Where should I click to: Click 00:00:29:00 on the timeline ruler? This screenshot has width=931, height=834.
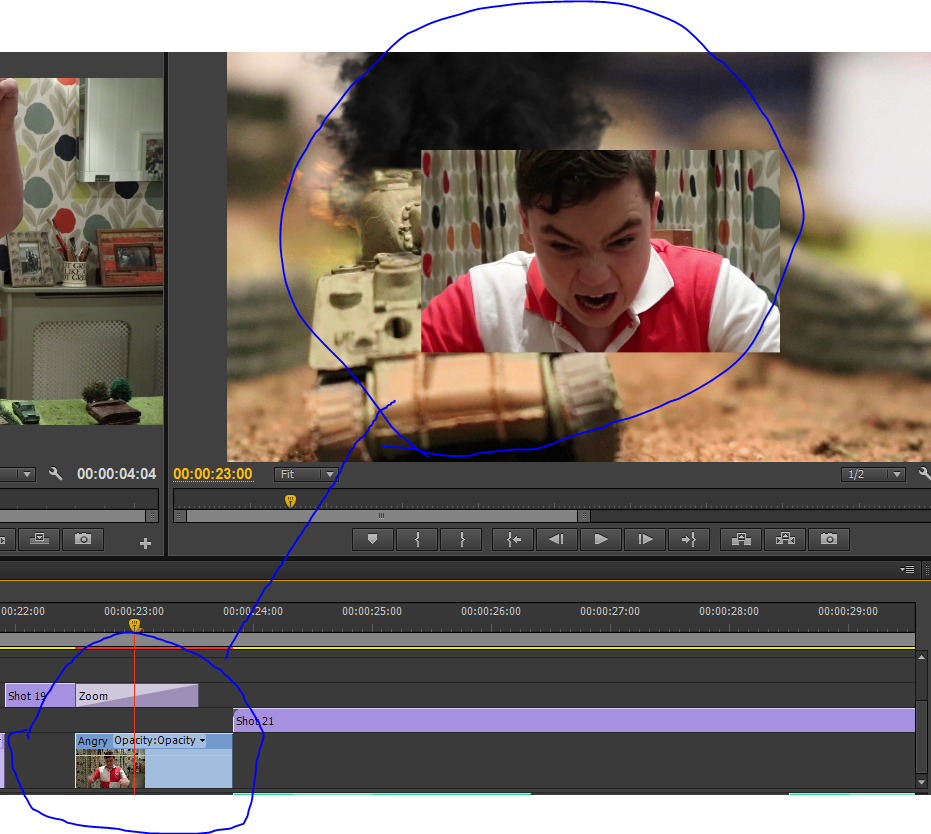pyautogui.click(x=848, y=611)
